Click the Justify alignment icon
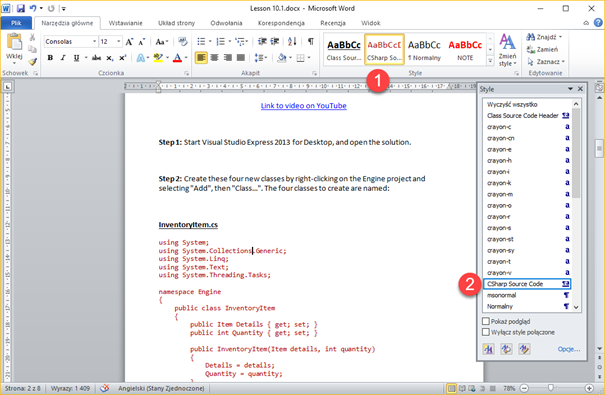The height and width of the screenshot is (395, 605). click(241, 57)
